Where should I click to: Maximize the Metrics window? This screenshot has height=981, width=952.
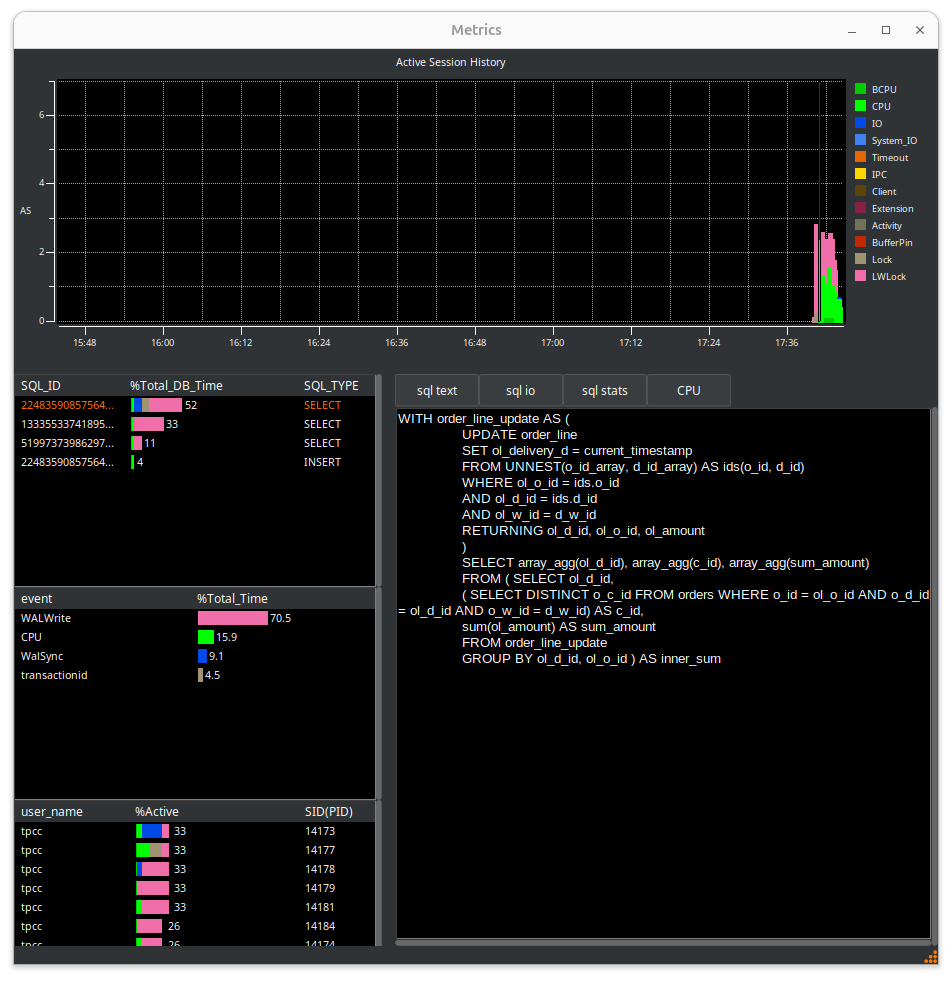pos(885,30)
